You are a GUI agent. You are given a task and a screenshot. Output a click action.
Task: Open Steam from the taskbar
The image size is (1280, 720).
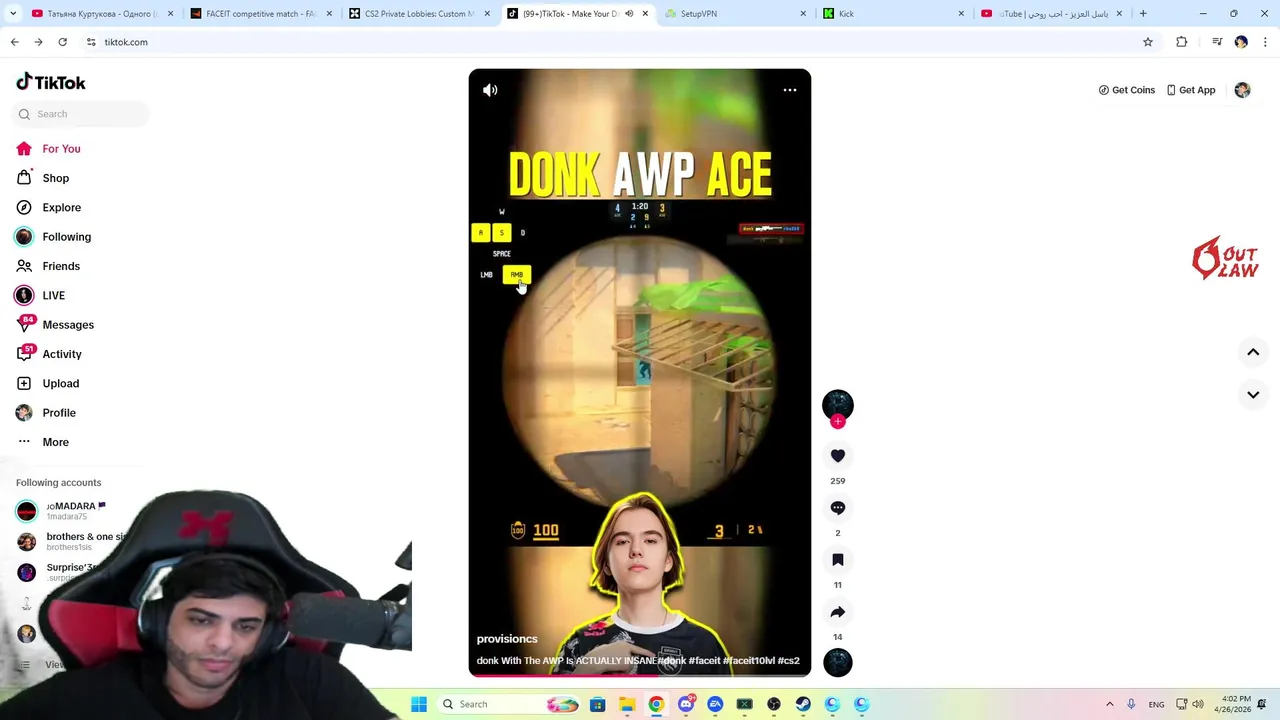coord(803,704)
